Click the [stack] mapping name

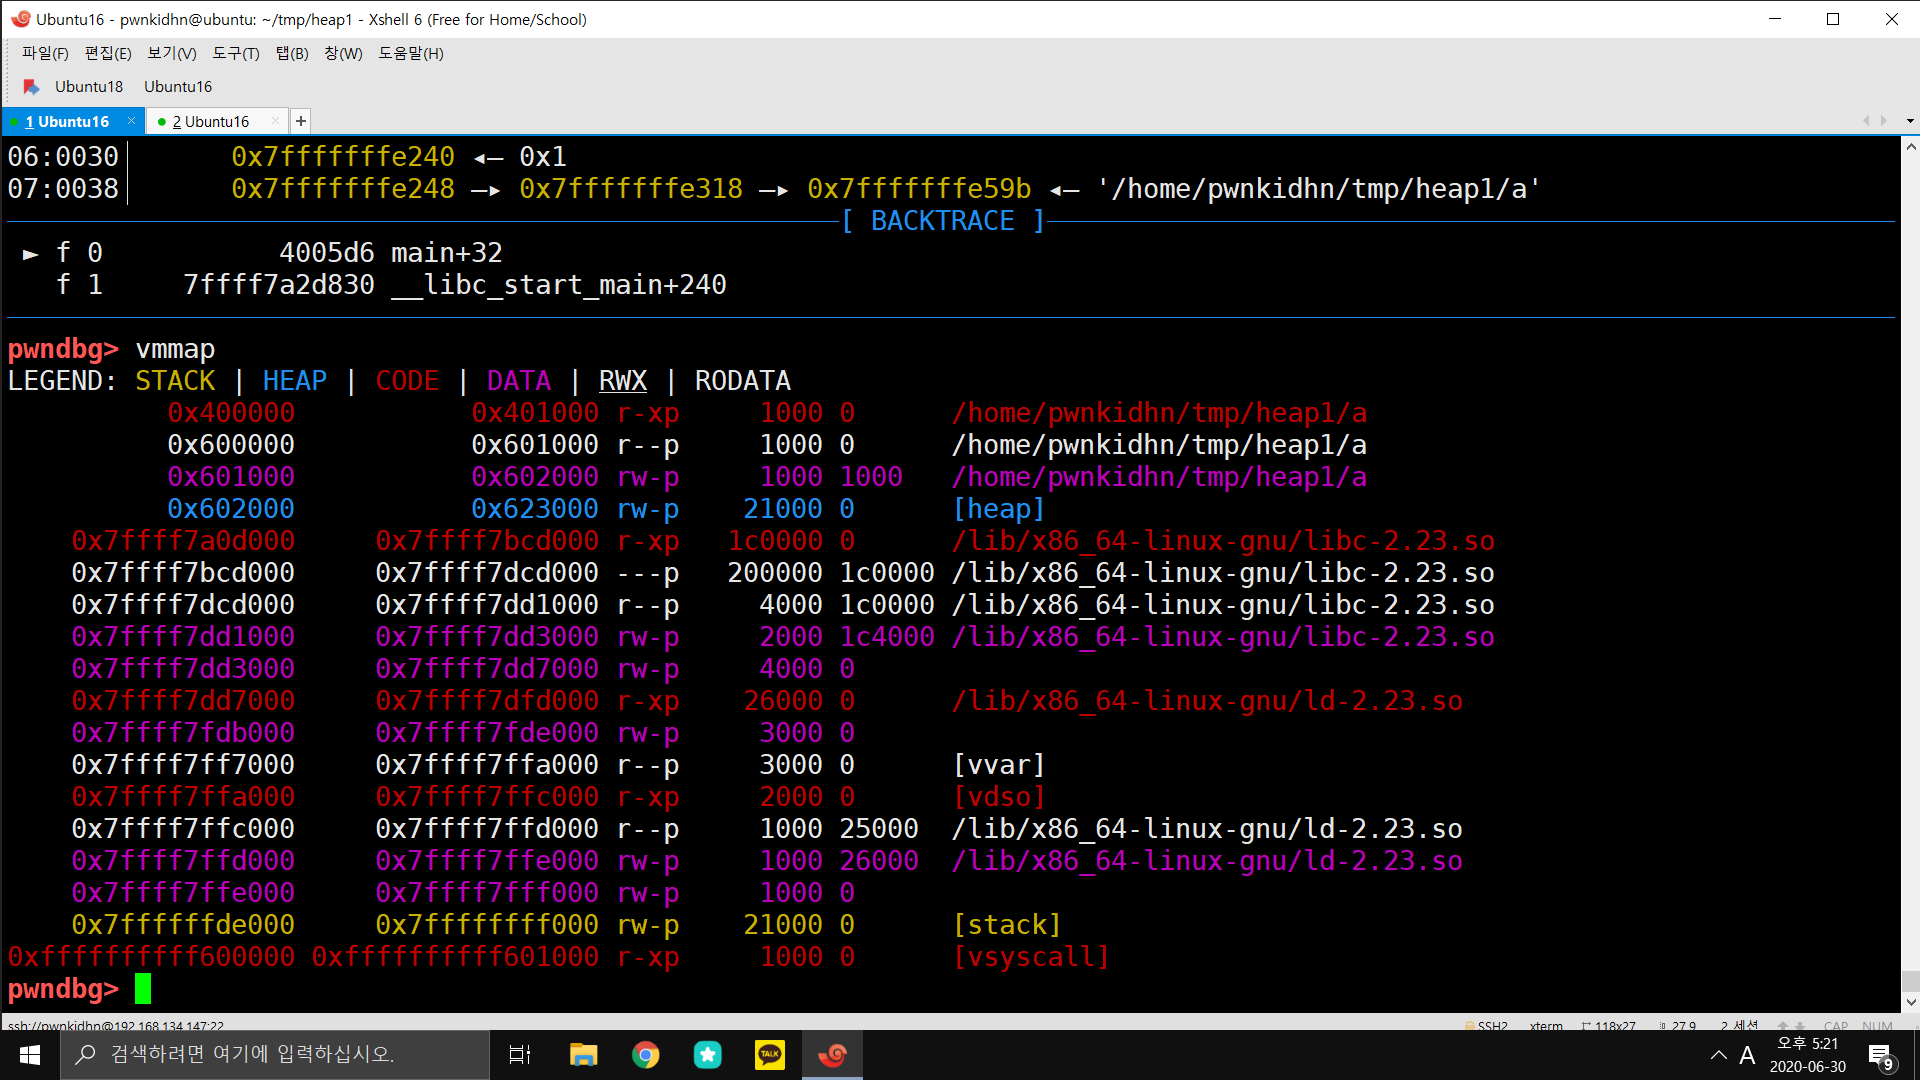coord(1007,925)
